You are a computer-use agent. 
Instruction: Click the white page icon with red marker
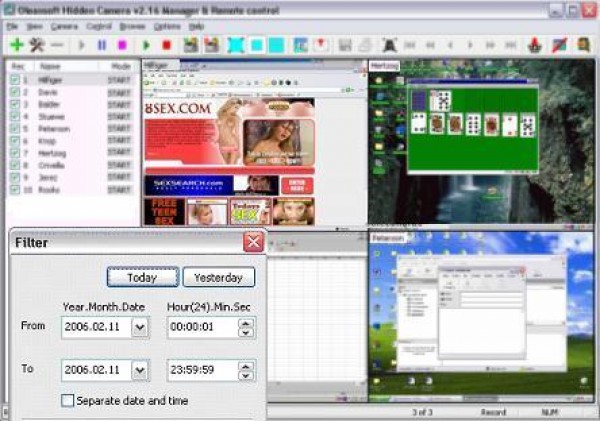pos(321,45)
